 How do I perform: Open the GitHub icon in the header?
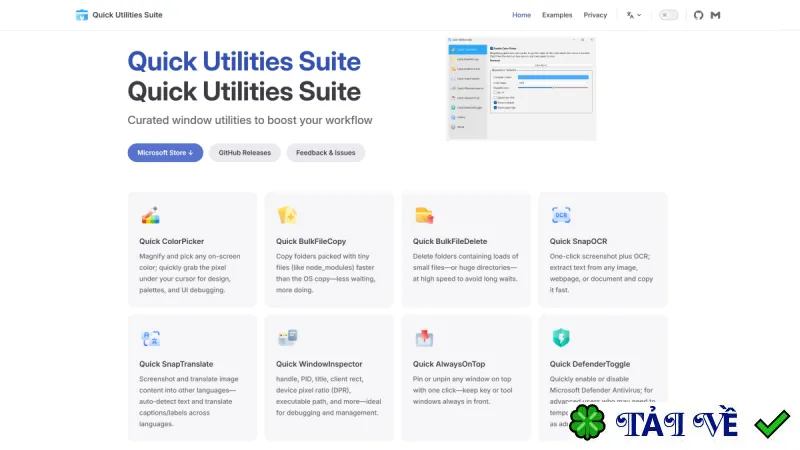coord(698,15)
